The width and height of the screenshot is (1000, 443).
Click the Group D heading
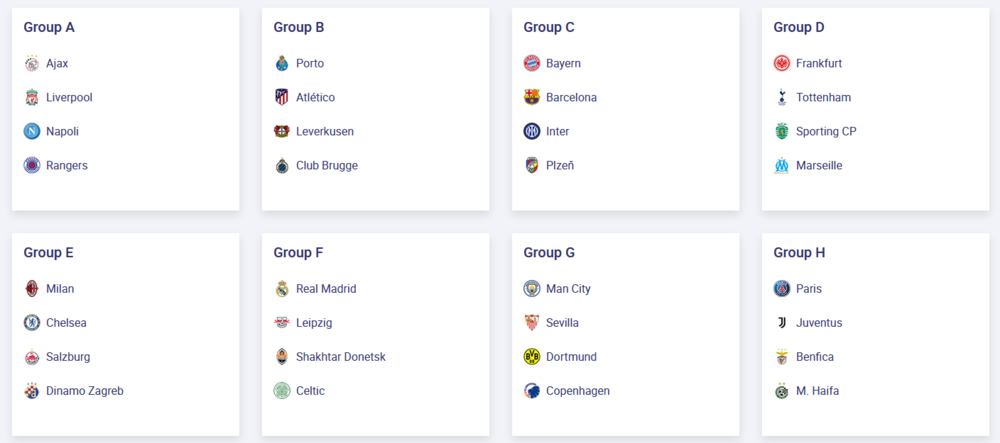799,28
